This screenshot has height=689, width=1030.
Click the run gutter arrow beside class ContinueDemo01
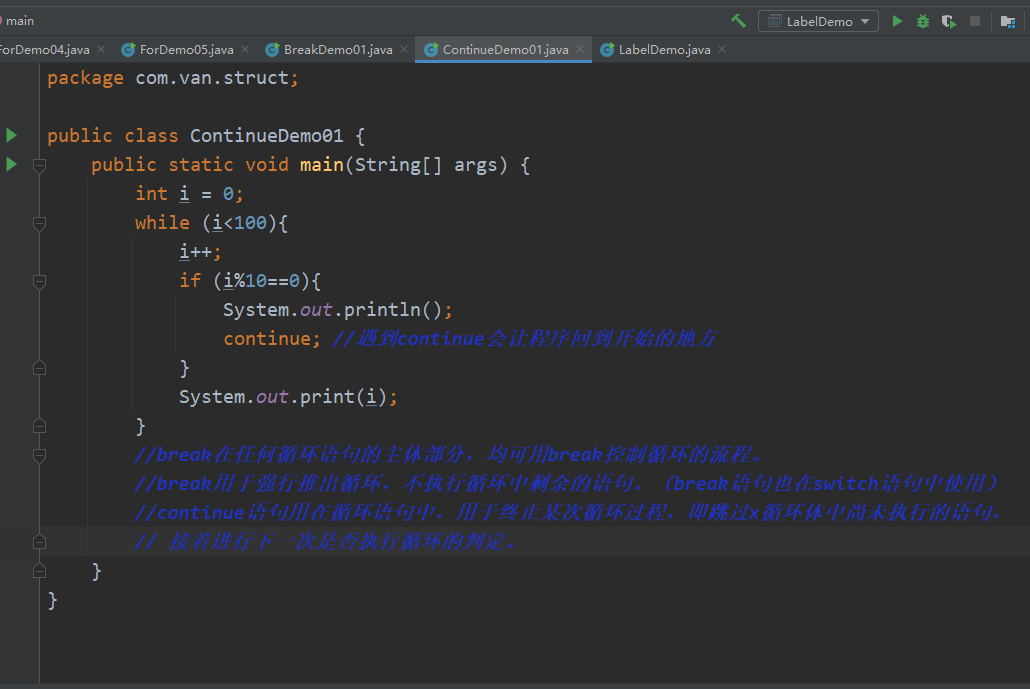[11, 135]
